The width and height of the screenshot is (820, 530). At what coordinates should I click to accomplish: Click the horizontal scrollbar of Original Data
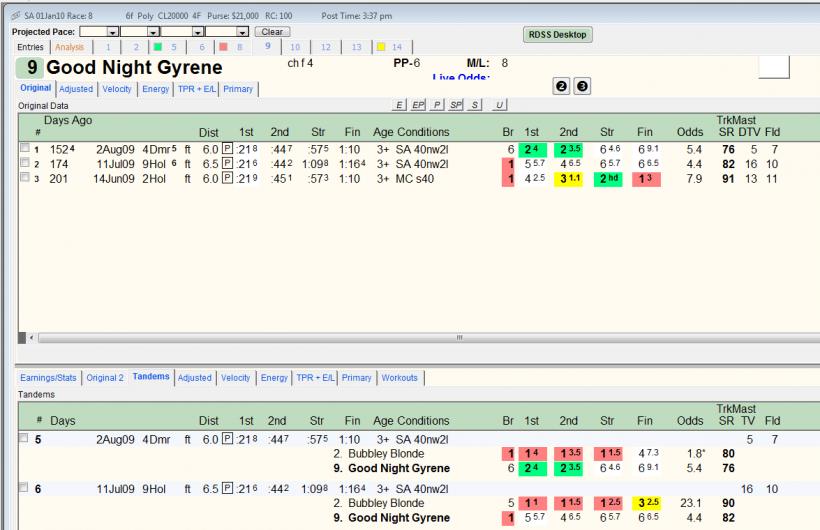click(429, 338)
